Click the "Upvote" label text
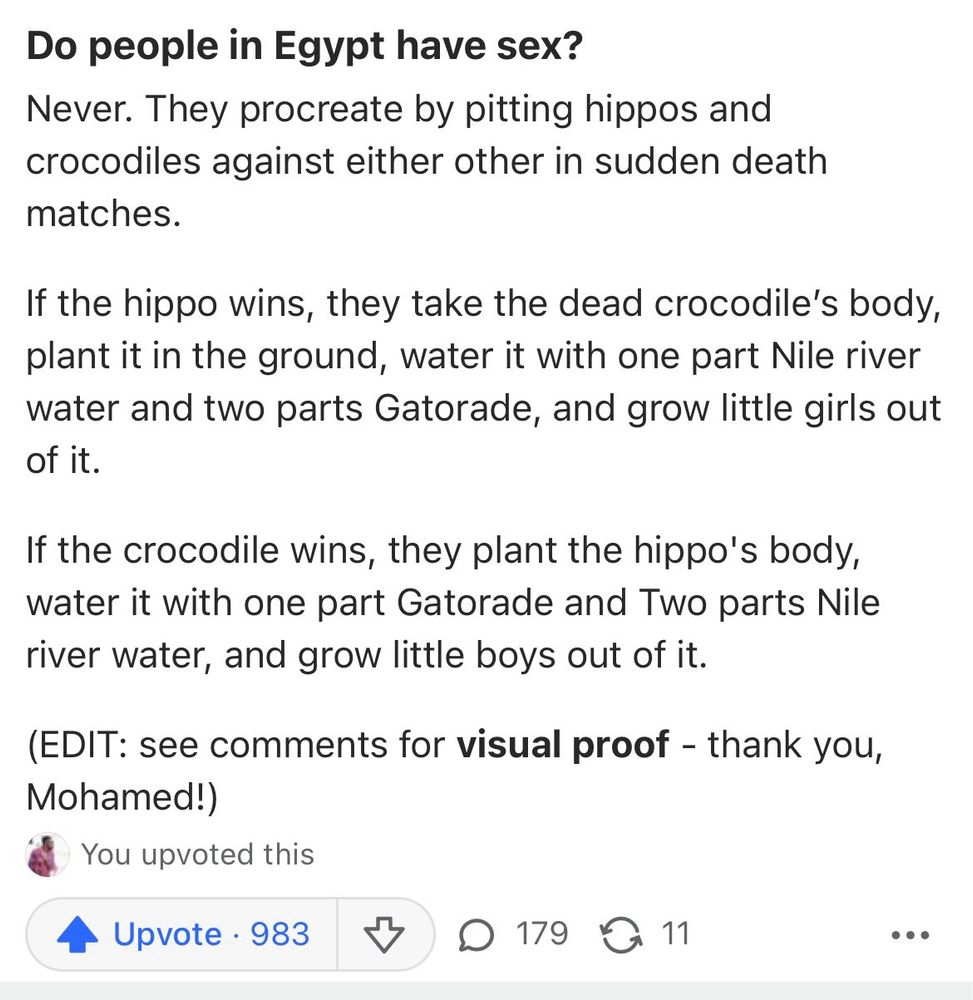973x1000 pixels. point(167,935)
